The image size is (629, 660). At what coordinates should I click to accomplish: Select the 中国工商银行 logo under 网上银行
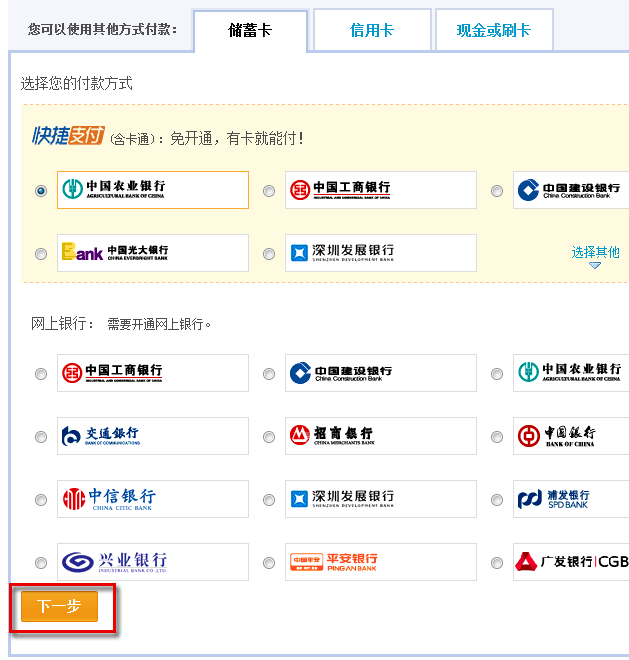(x=152, y=373)
